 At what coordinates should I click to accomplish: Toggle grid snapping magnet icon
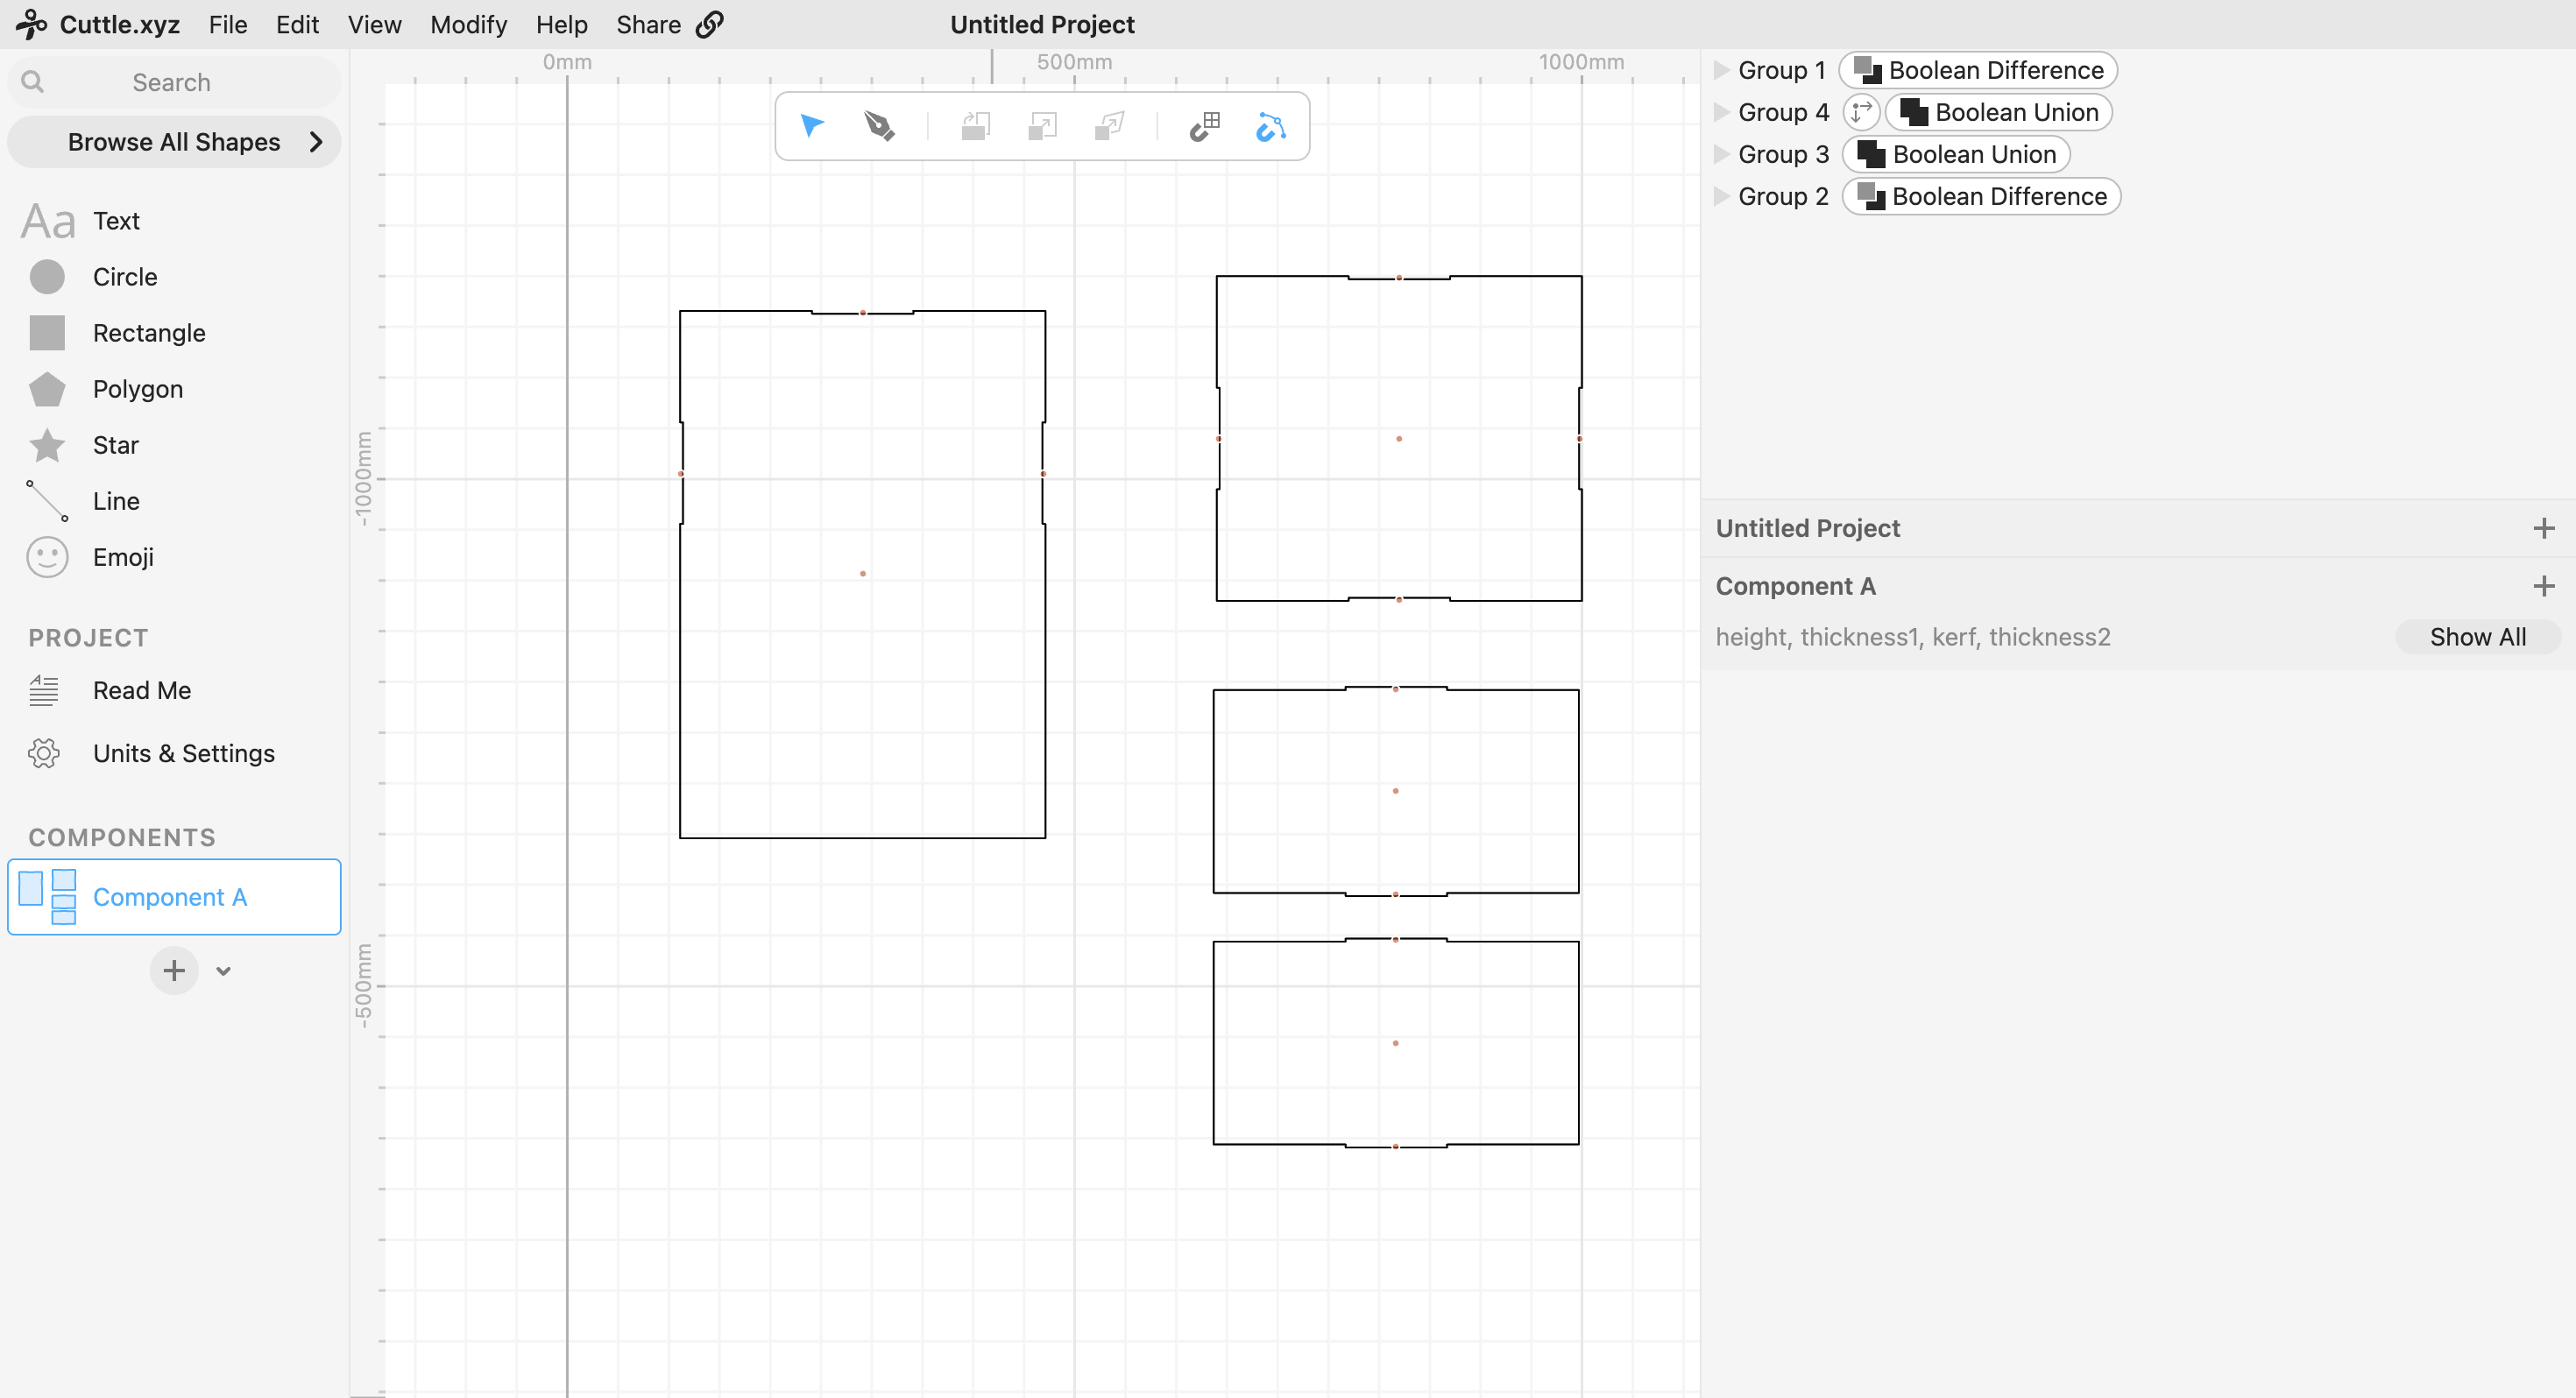pyautogui.click(x=1205, y=126)
